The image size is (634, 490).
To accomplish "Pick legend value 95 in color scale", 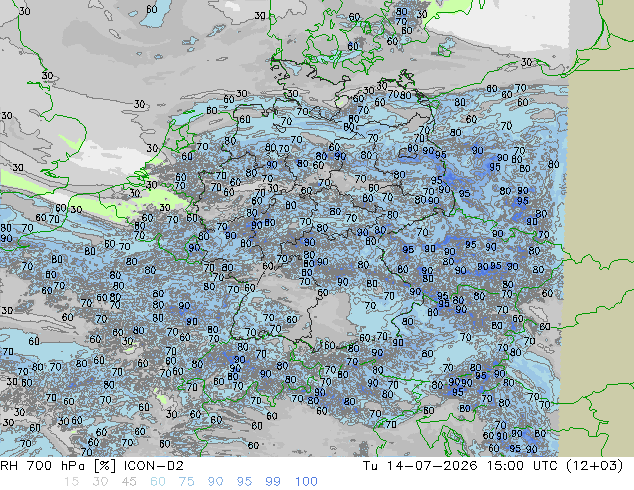I will pos(244,482).
